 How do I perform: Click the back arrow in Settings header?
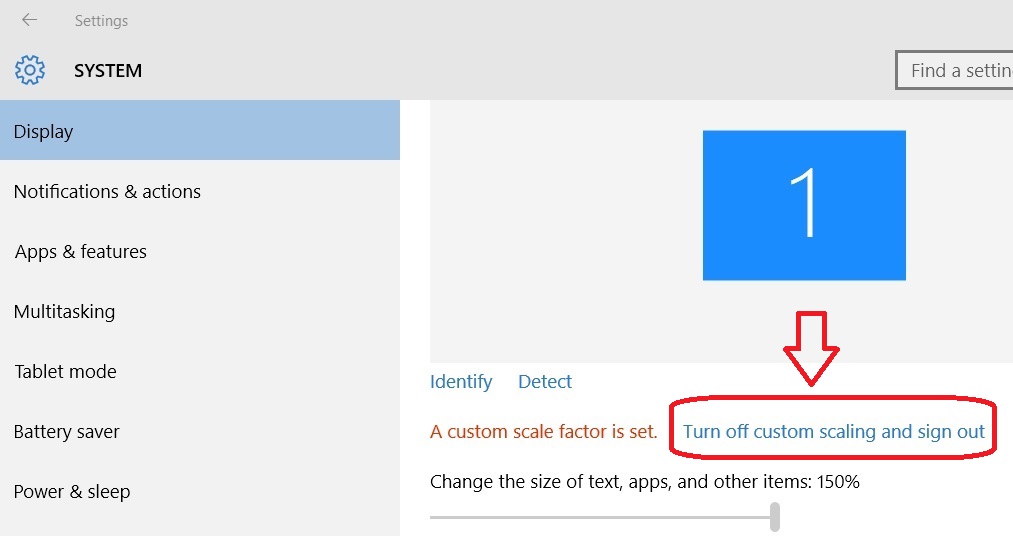coord(29,20)
